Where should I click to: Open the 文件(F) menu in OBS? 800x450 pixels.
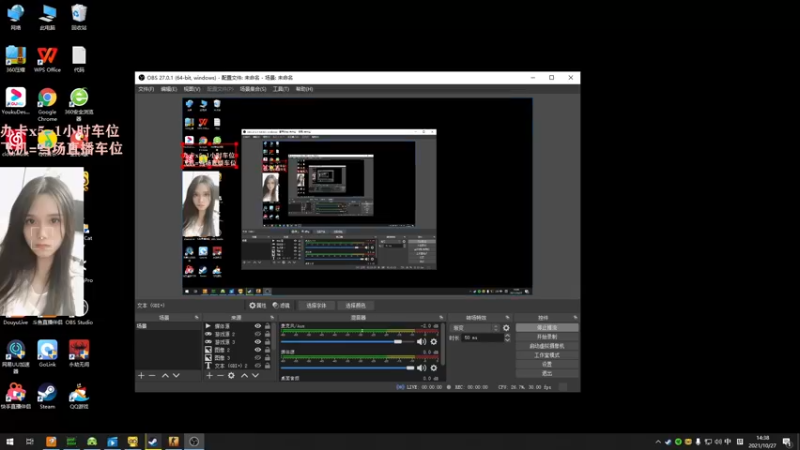[x=146, y=89]
